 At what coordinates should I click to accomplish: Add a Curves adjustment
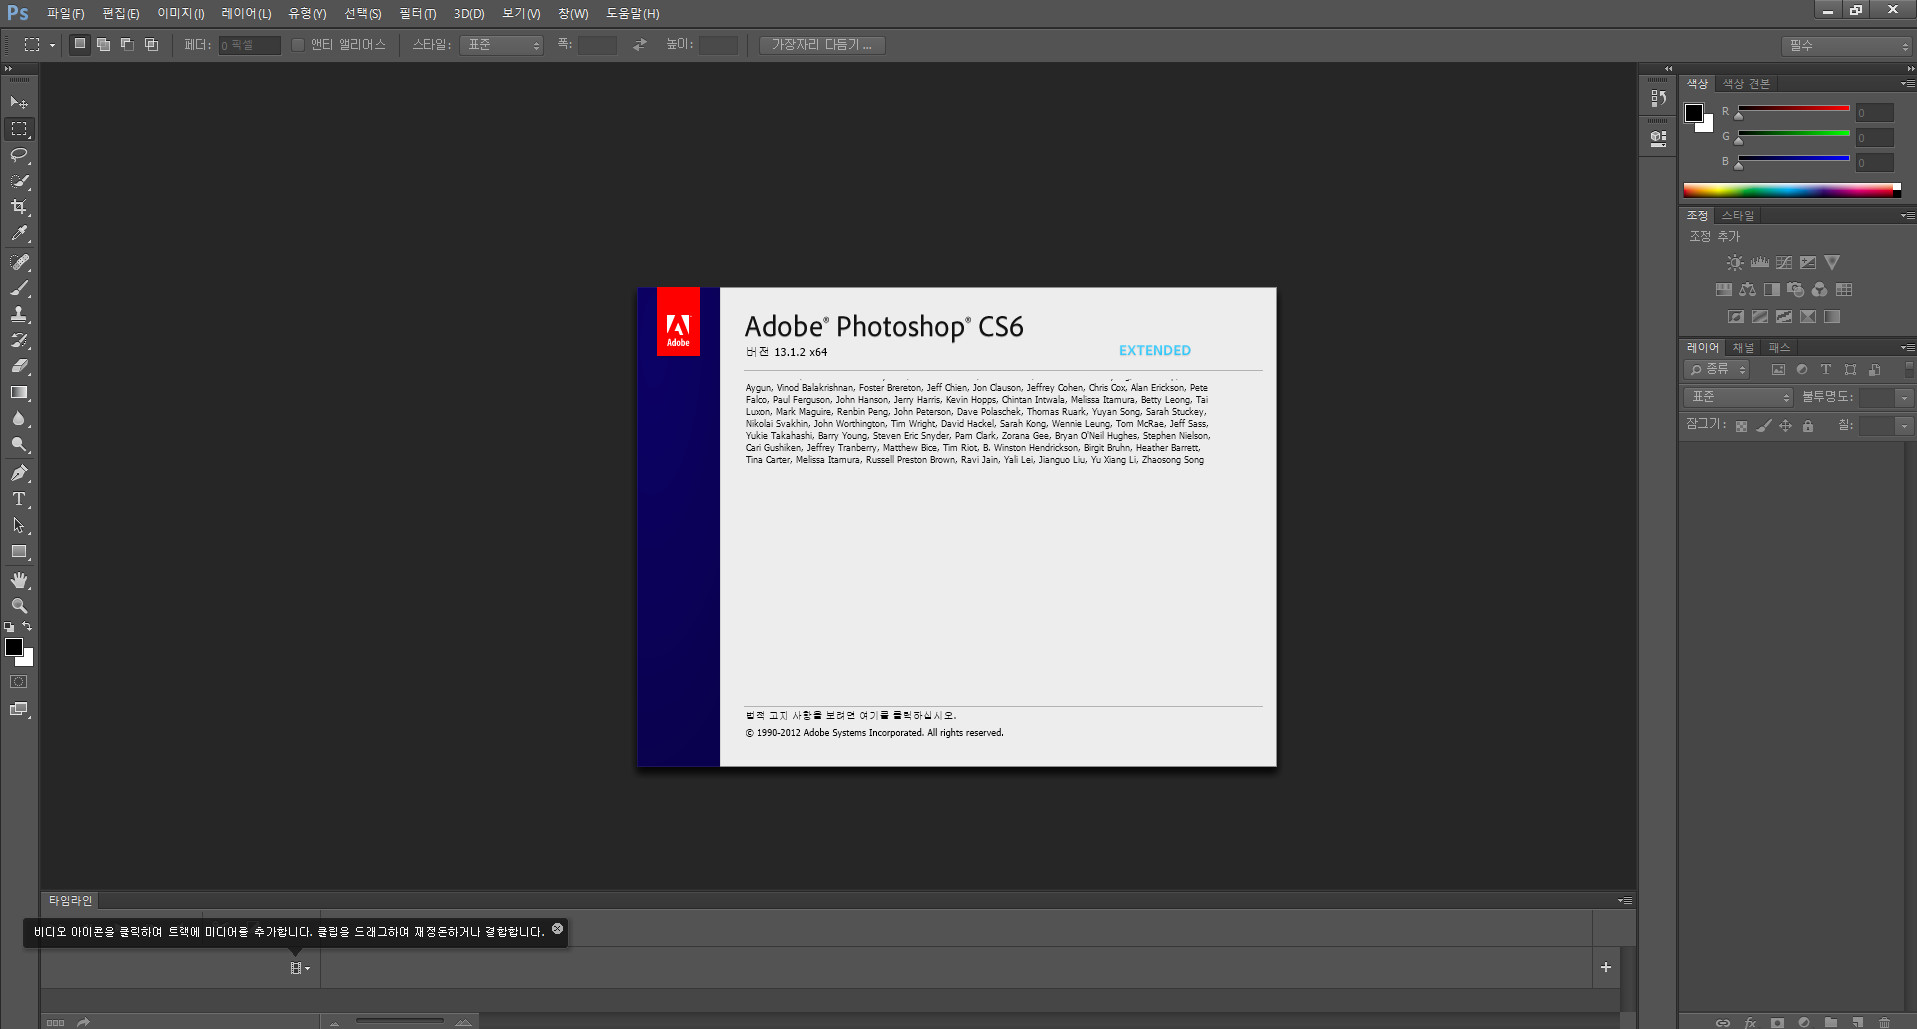[1784, 263]
